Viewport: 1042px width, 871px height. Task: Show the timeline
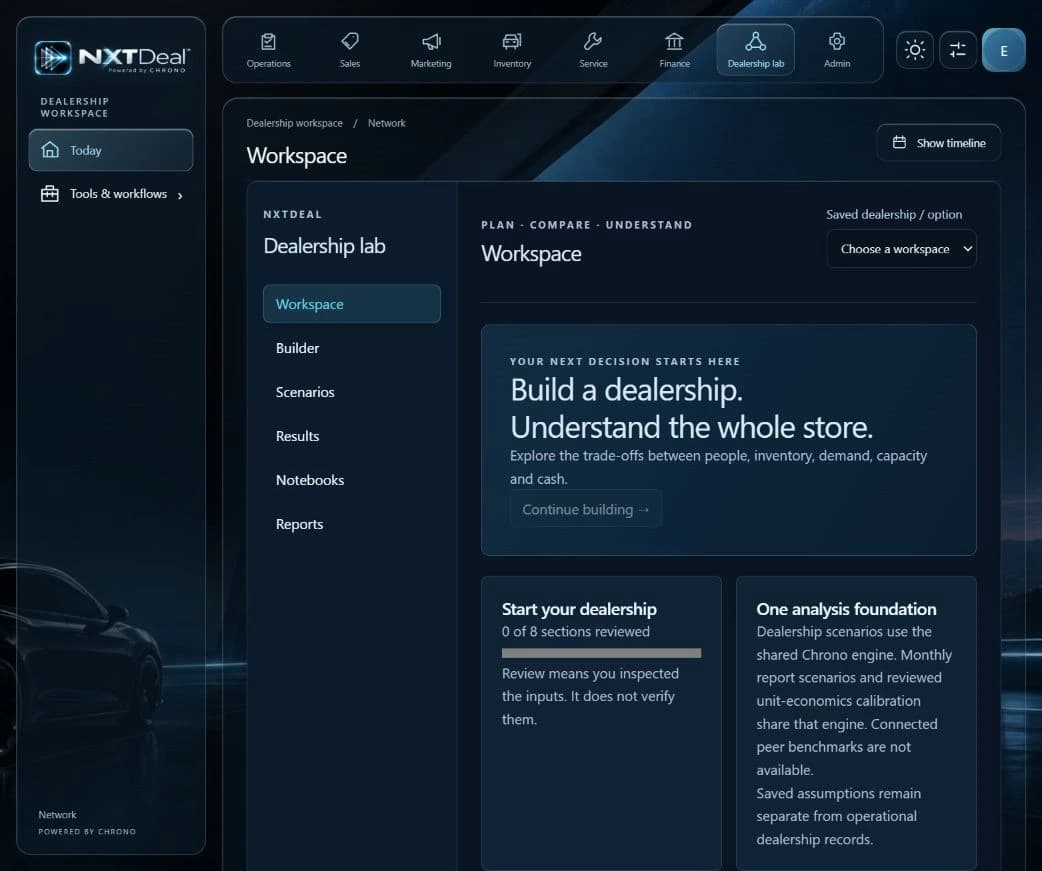click(938, 143)
